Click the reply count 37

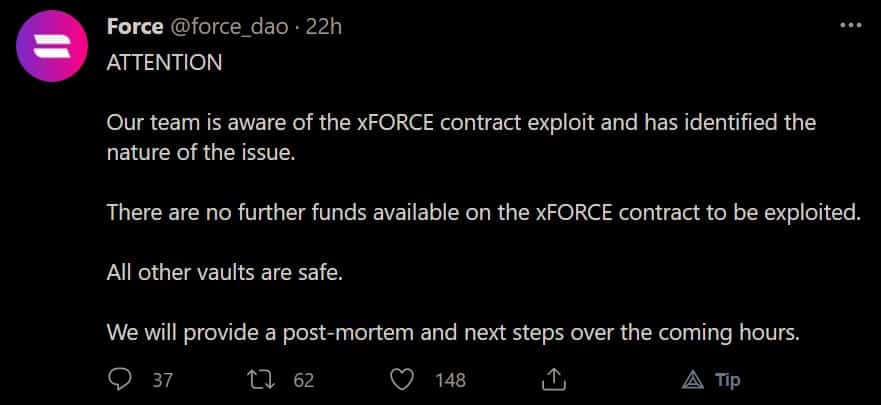pos(163,381)
